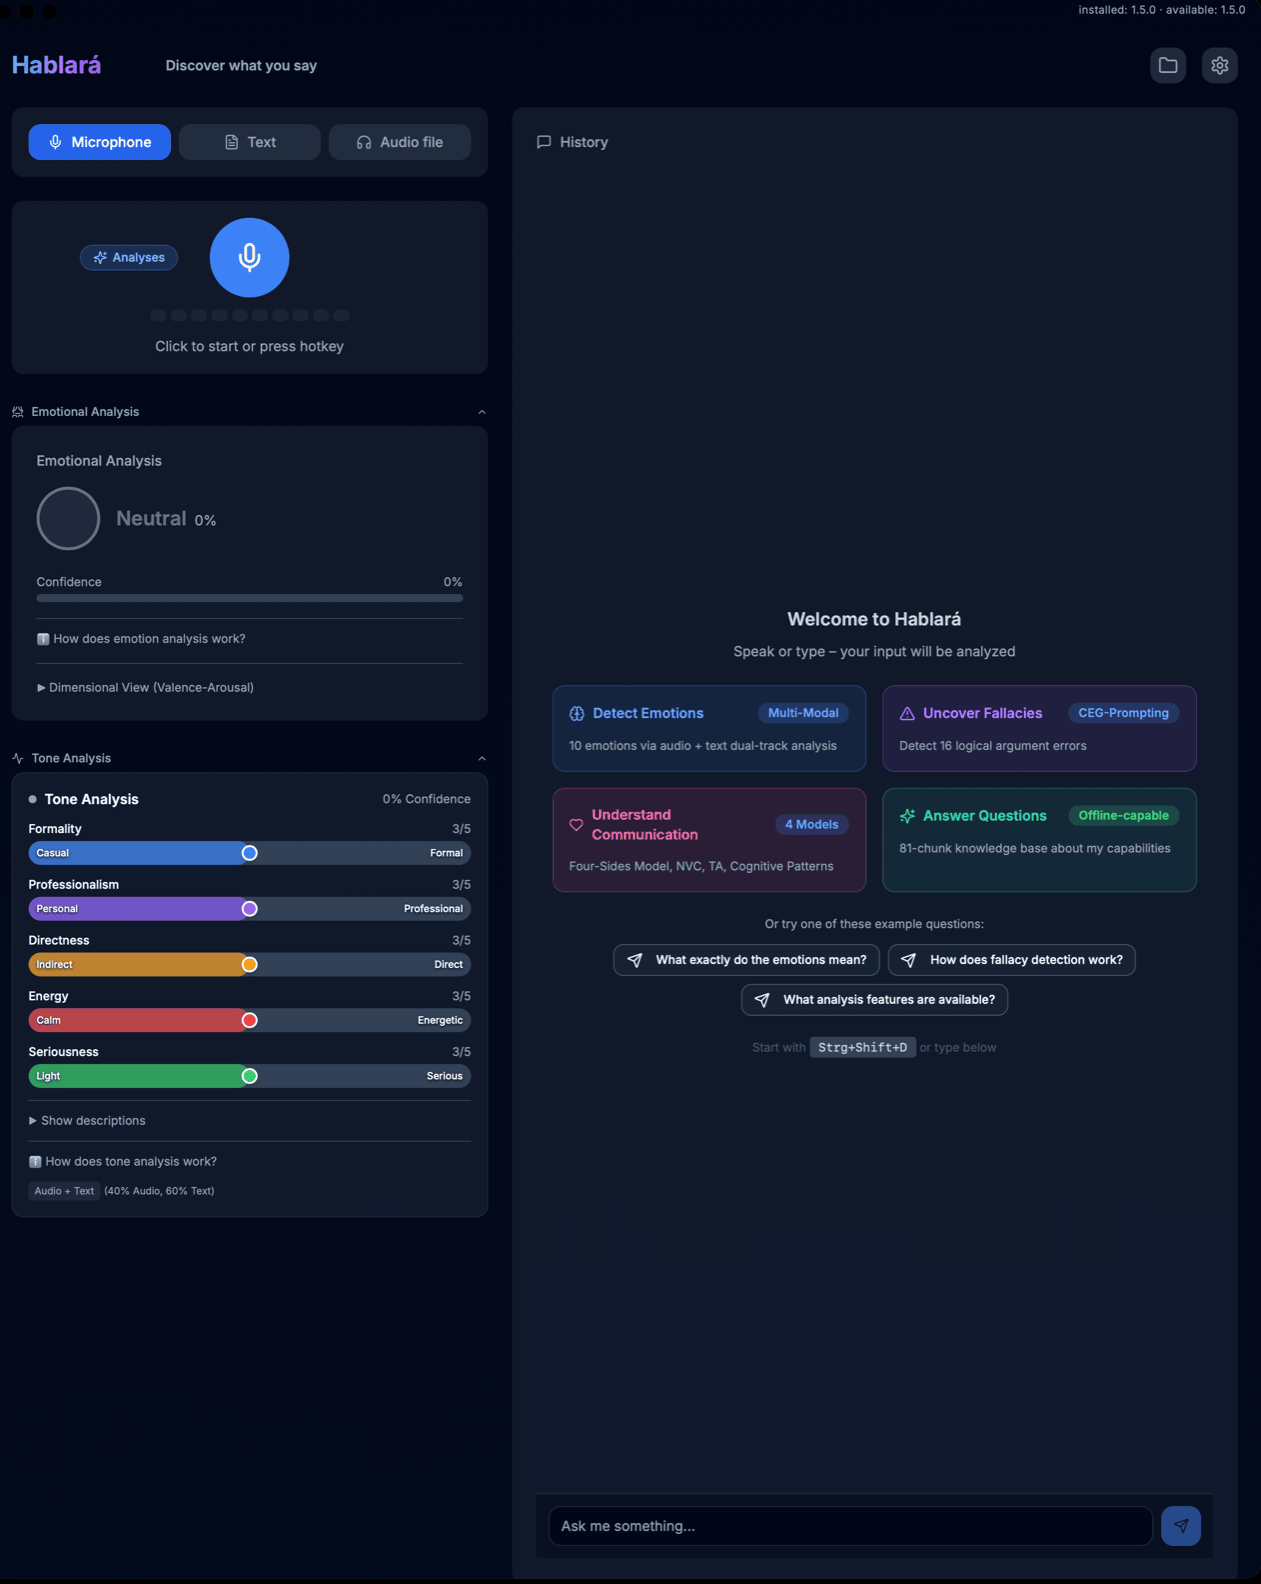1261x1584 pixels.
Task: Click the Professional end of Professionalism scale
Action: 433,909
